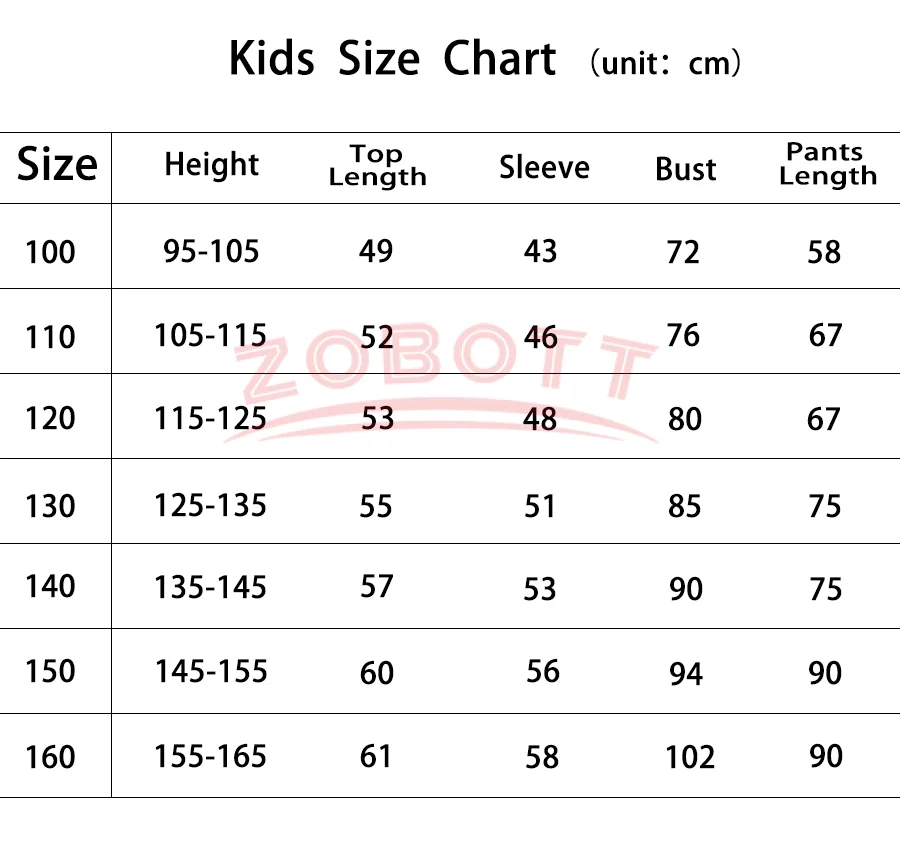Select the size 100 row label
This screenshot has width=900, height=848.
pyautogui.click(x=50, y=251)
